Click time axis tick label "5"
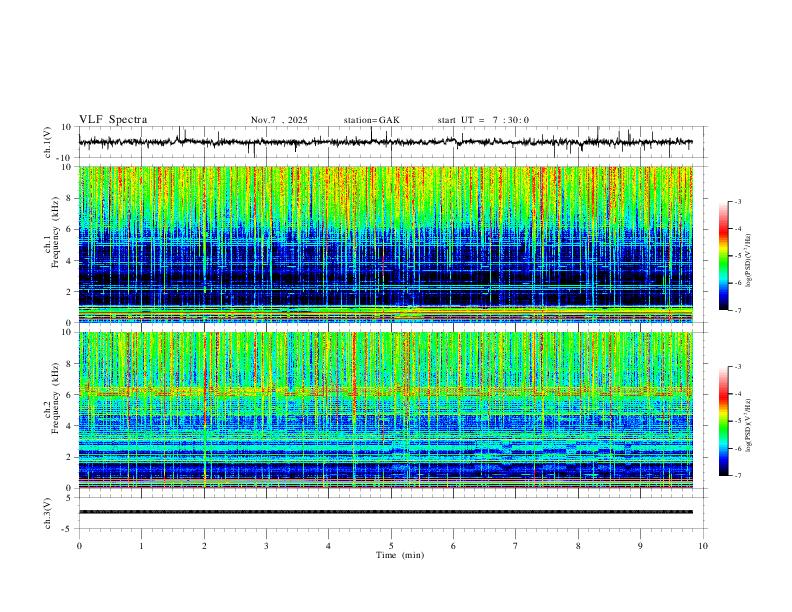Screen dimensions: 792x612 391,546
